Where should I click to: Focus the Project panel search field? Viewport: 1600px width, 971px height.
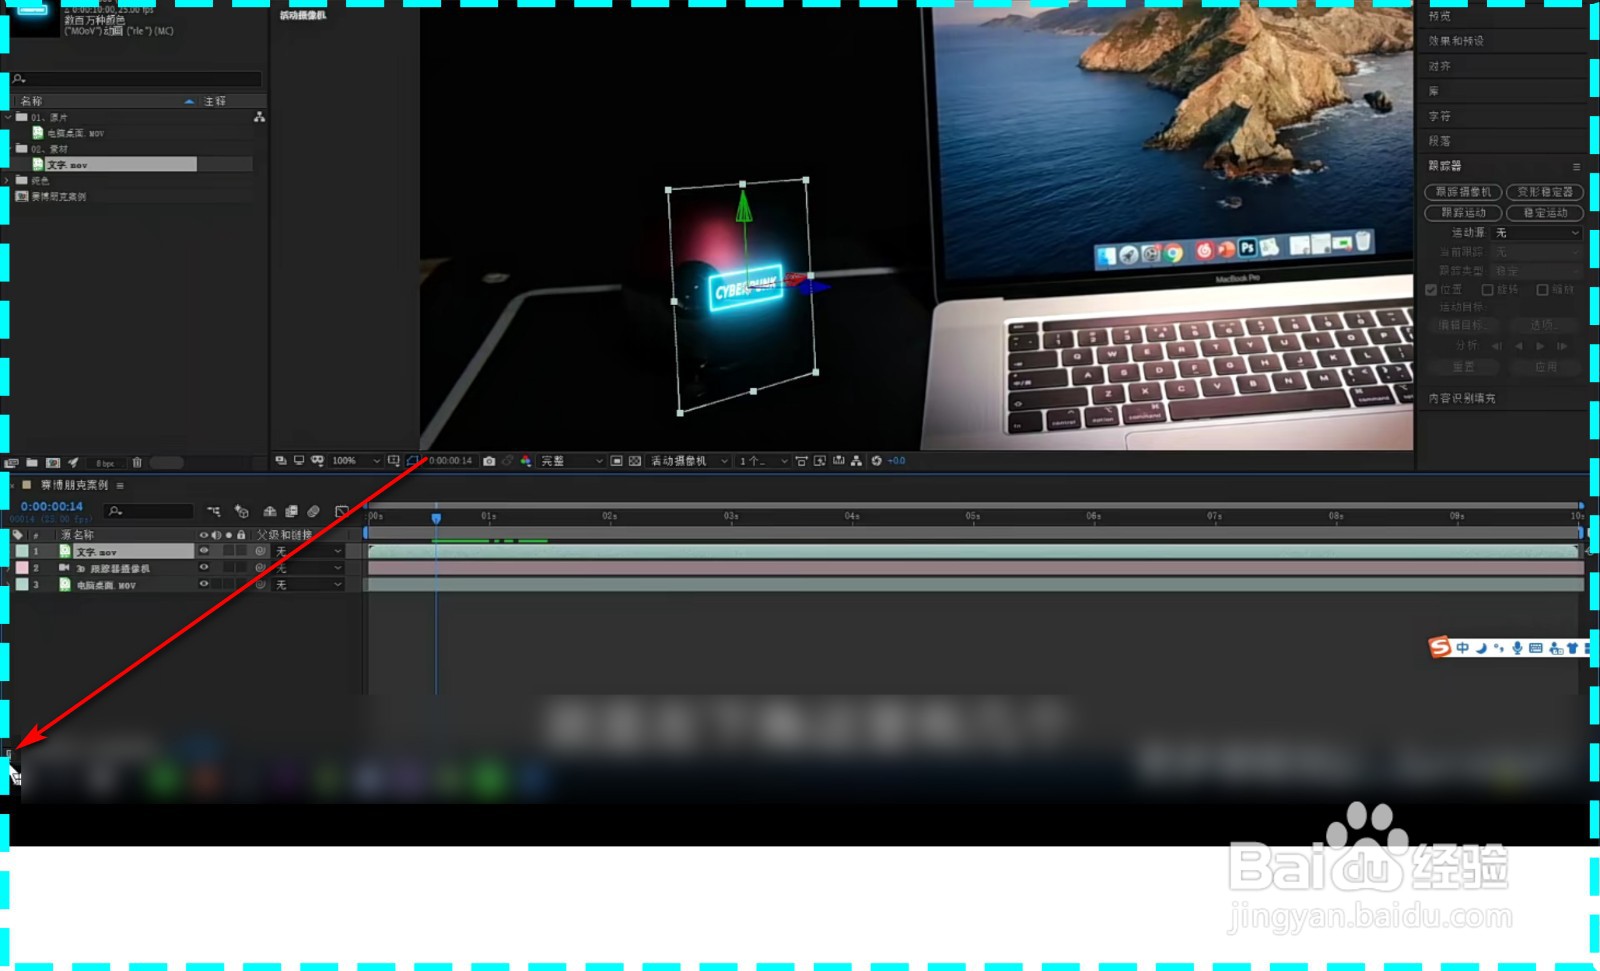coord(135,78)
